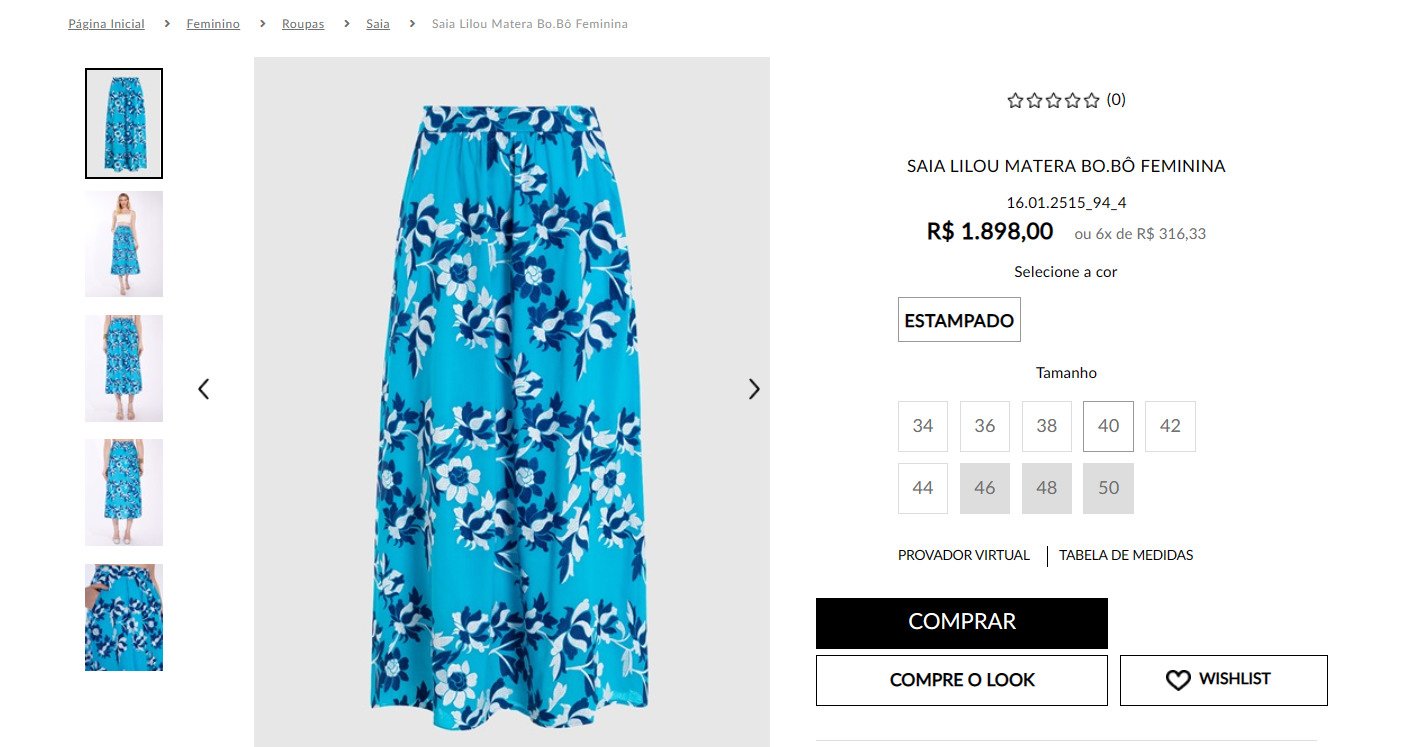Viewport: 1401px width, 747px height.
Task: View thumbnail of model wearing white top
Action: coord(124,244)
